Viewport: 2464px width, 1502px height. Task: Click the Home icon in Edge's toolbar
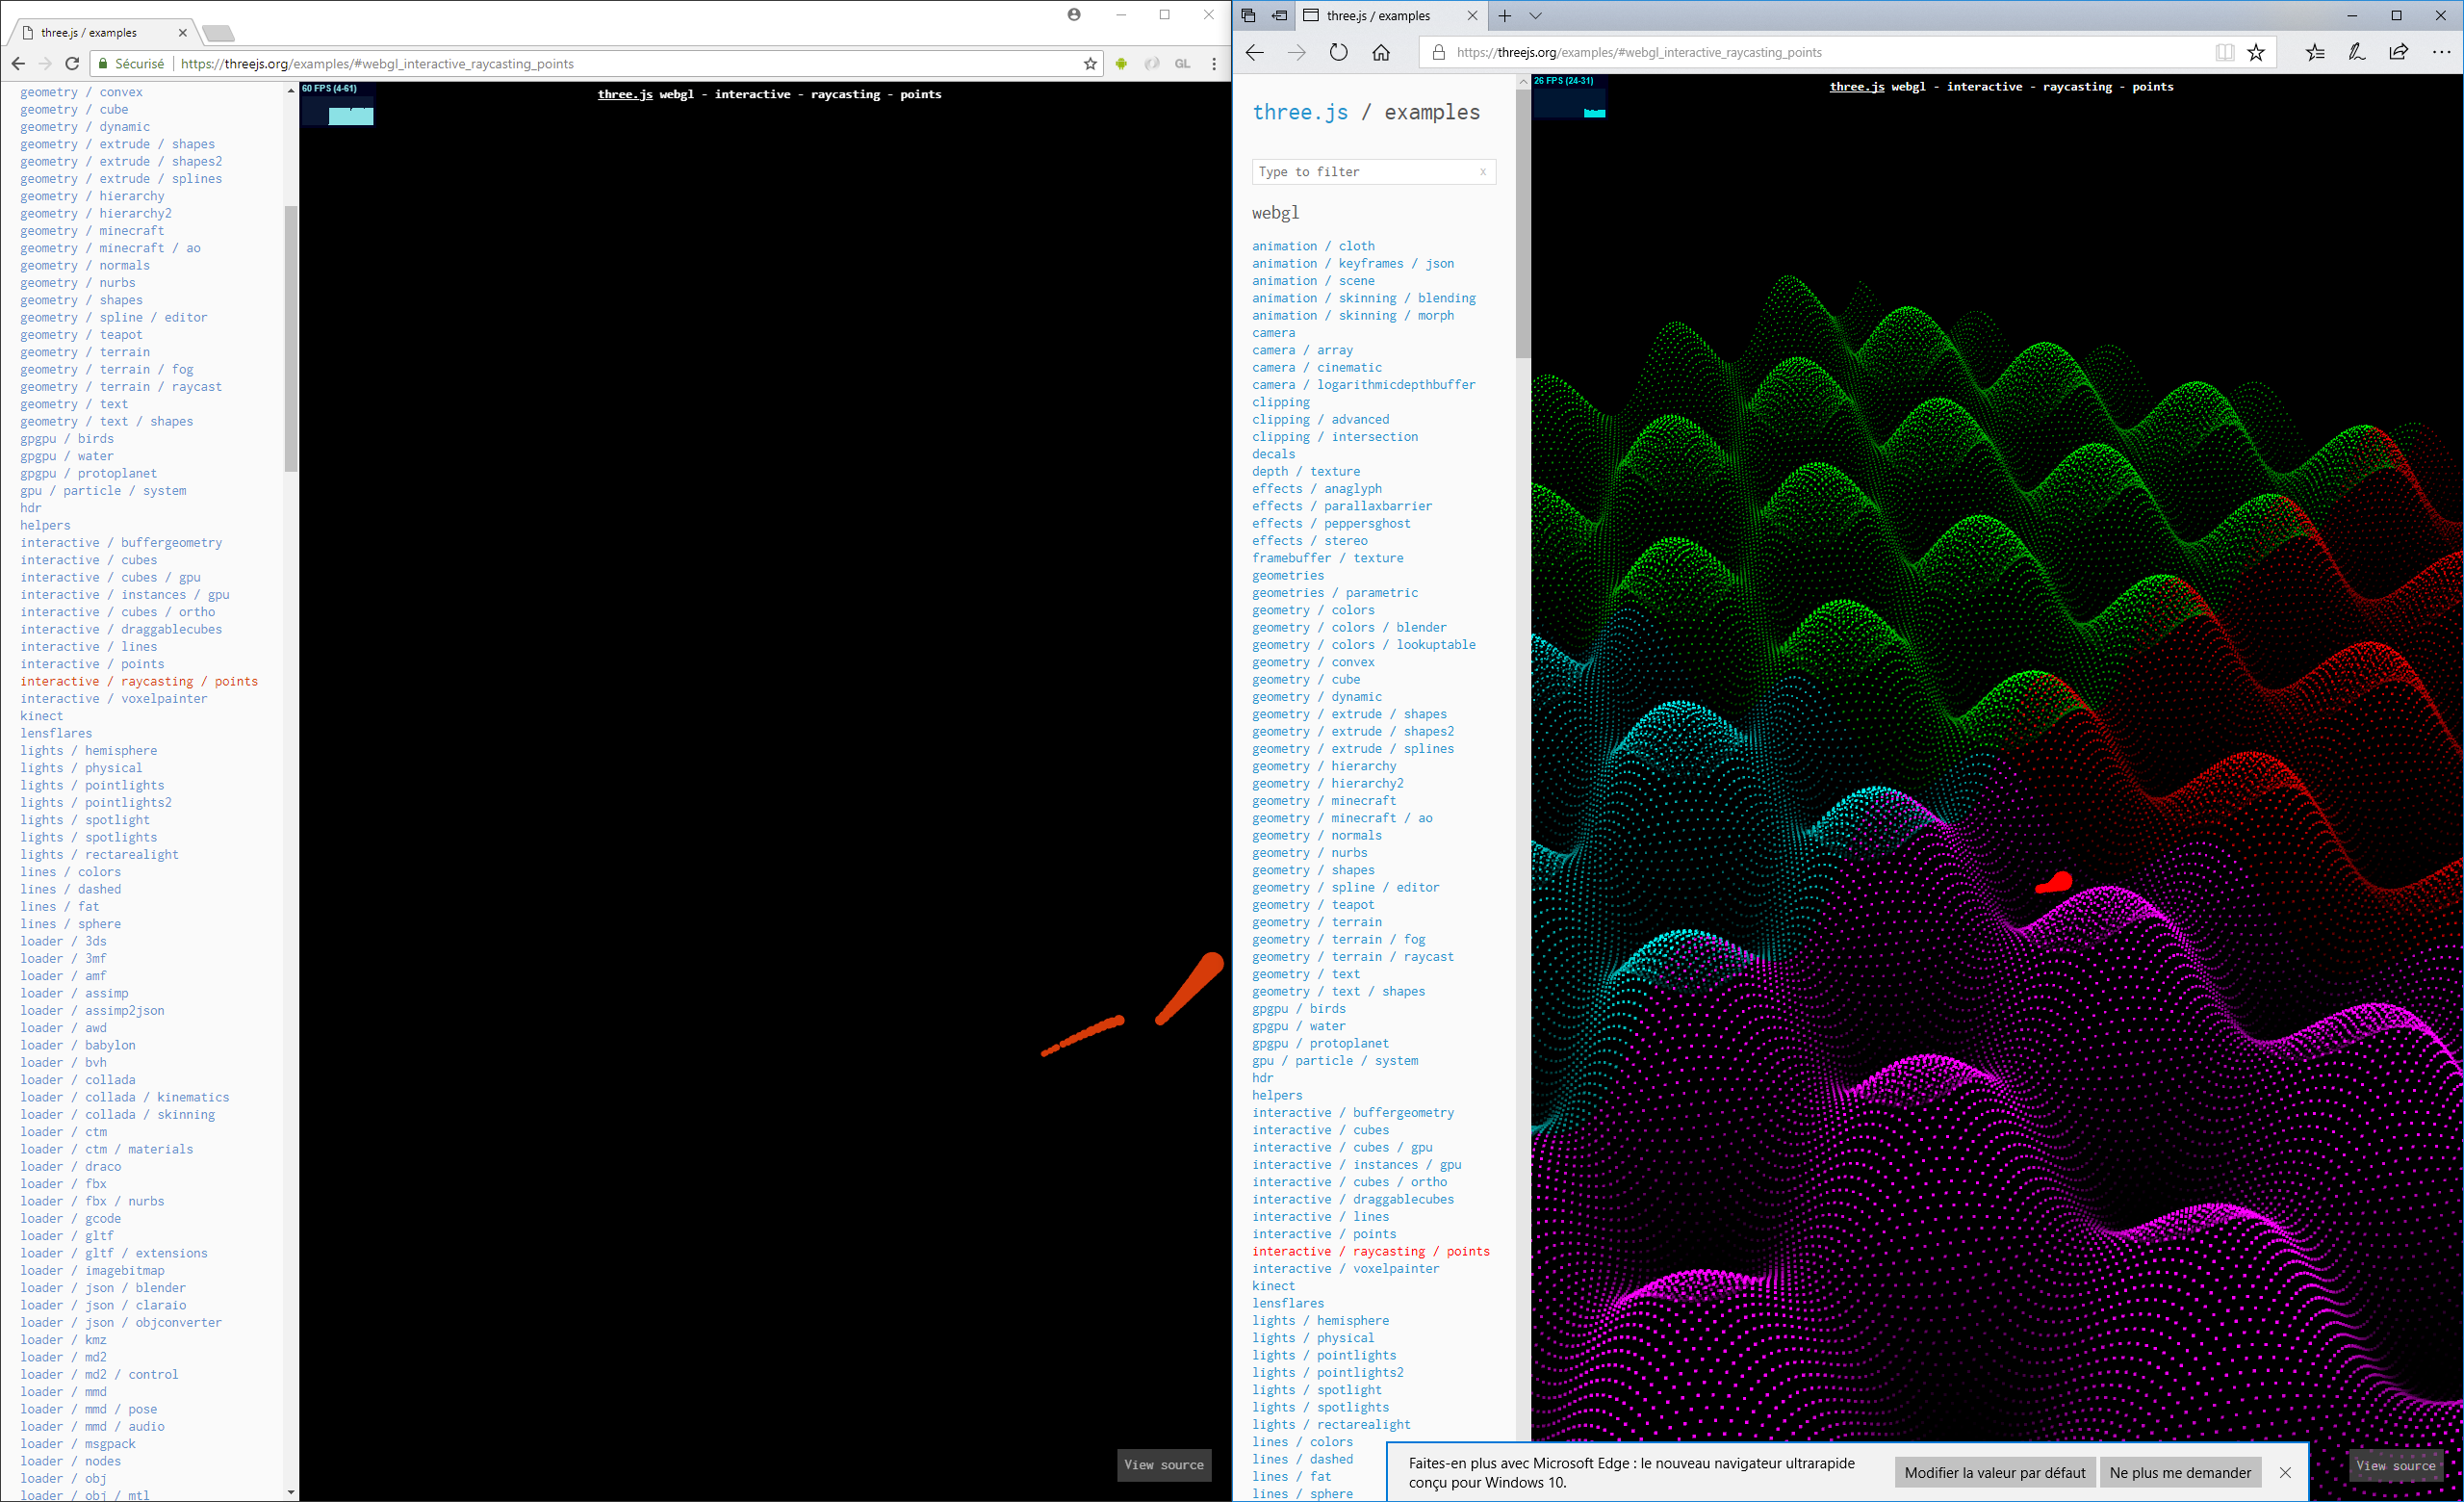(x=1383, y=52)
